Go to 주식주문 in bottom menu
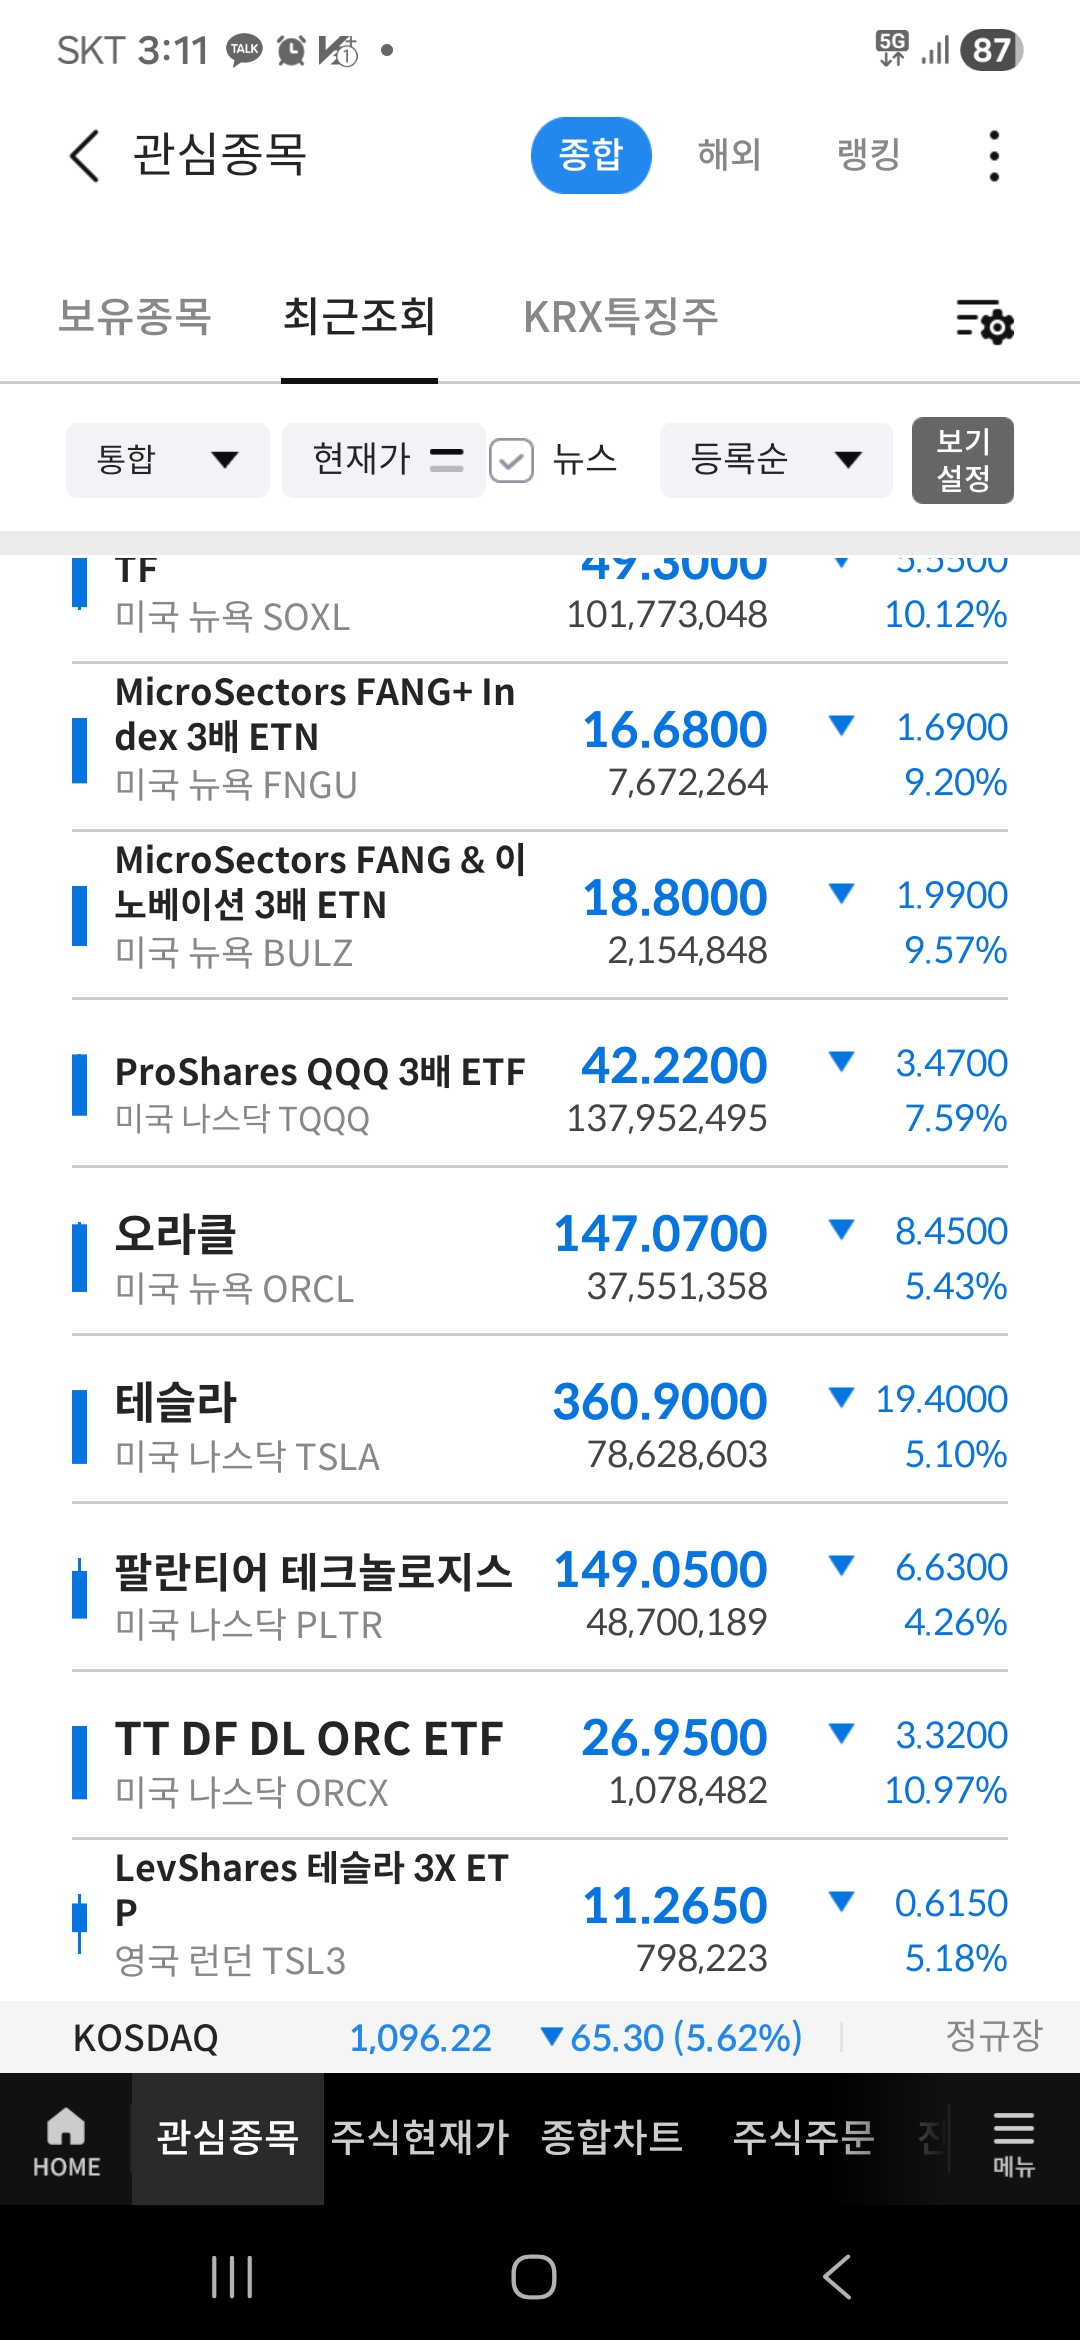 804,2138
